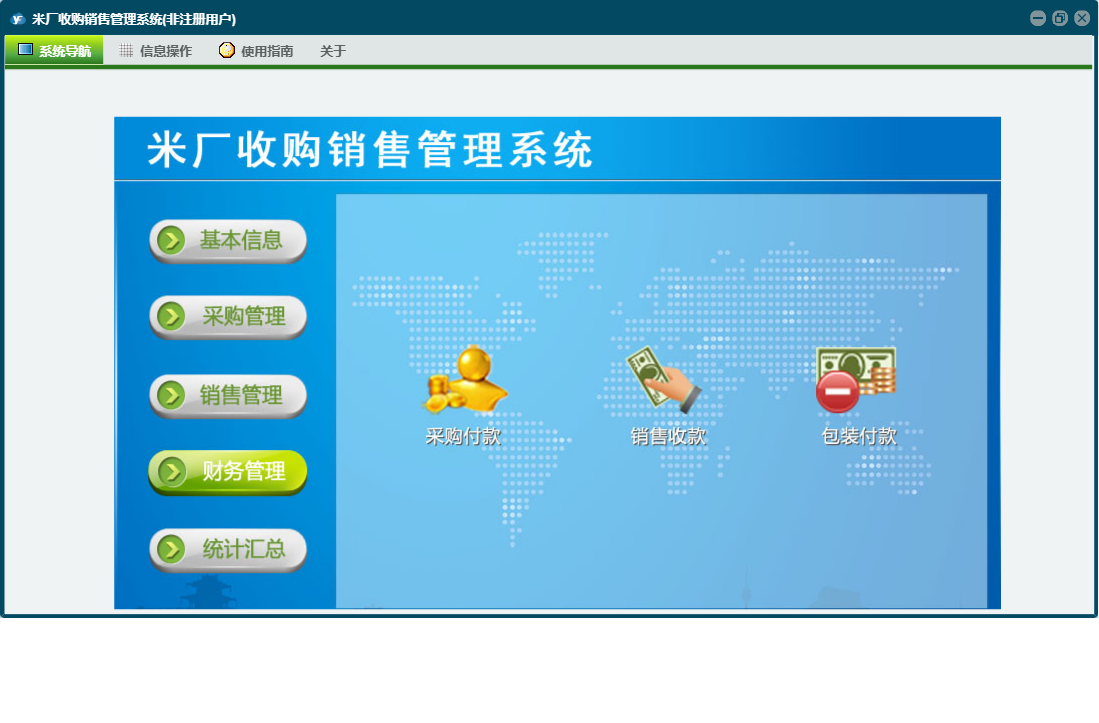Click the 米厂收购销售管理系统 banner title
This screenshot has height=723, width=1099.
point(370,149)
